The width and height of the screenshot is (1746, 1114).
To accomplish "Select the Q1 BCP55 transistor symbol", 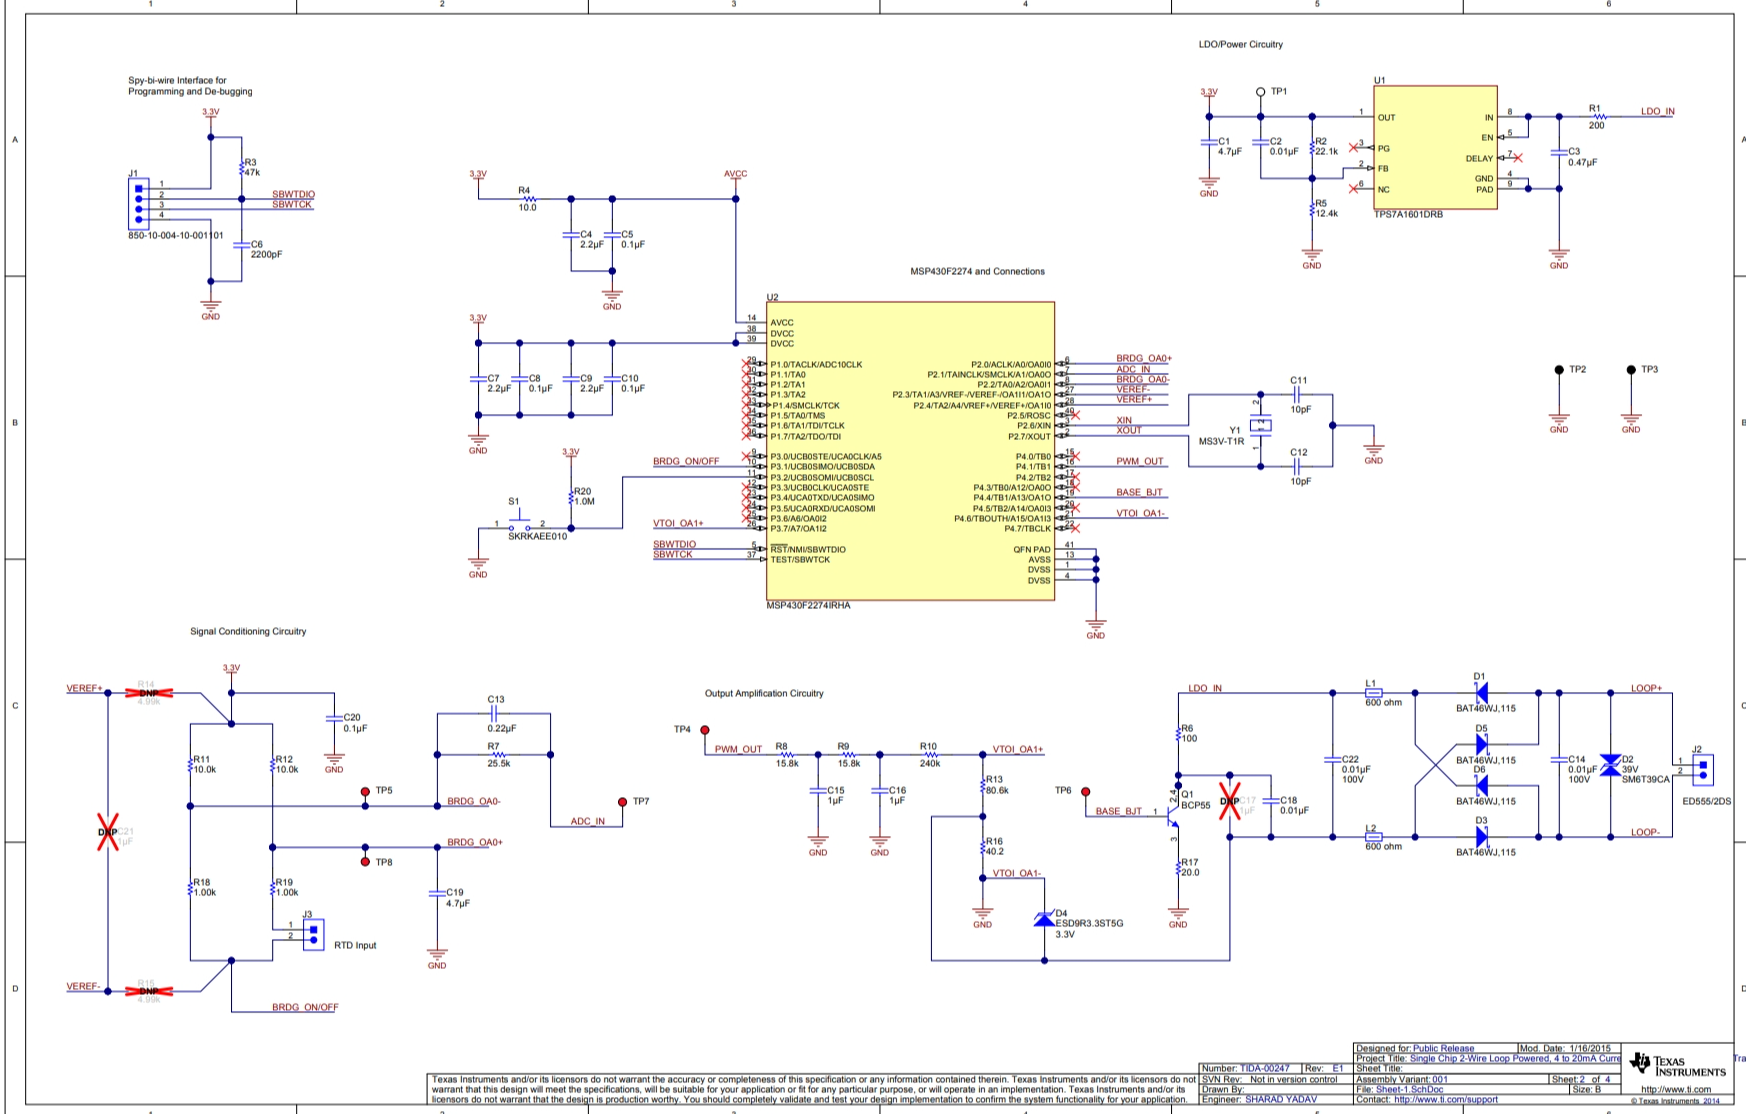I will click(1174, 812).
